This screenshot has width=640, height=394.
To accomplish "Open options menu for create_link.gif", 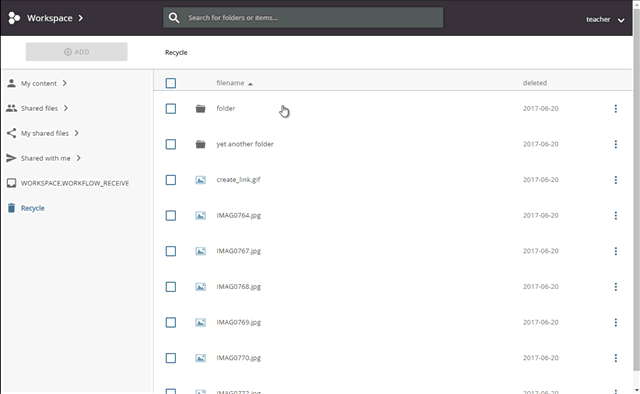I will click(616, 180).
